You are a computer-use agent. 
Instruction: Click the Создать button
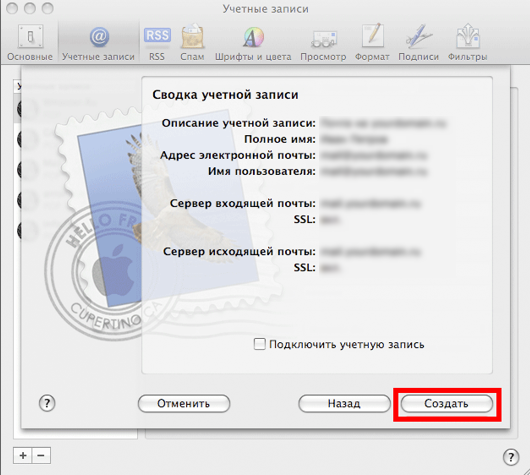[x=447, y=403]
